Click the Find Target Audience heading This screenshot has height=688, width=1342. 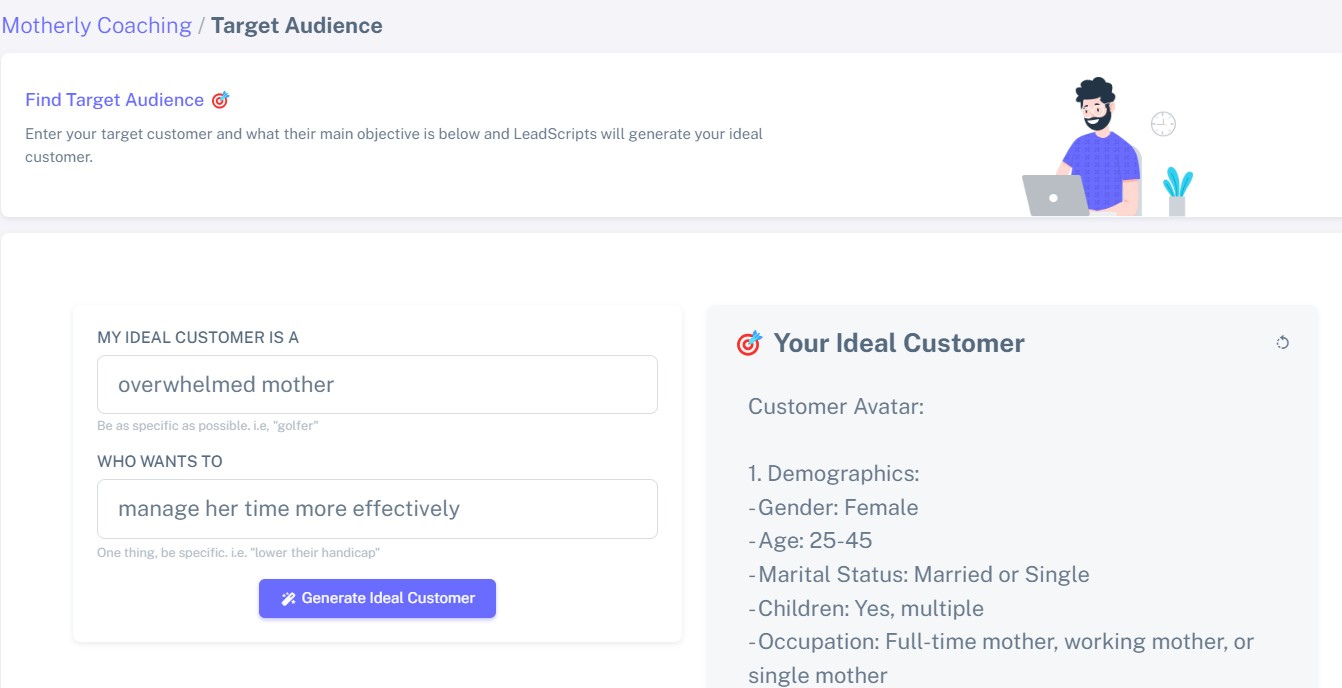click(x=114, y=100)
